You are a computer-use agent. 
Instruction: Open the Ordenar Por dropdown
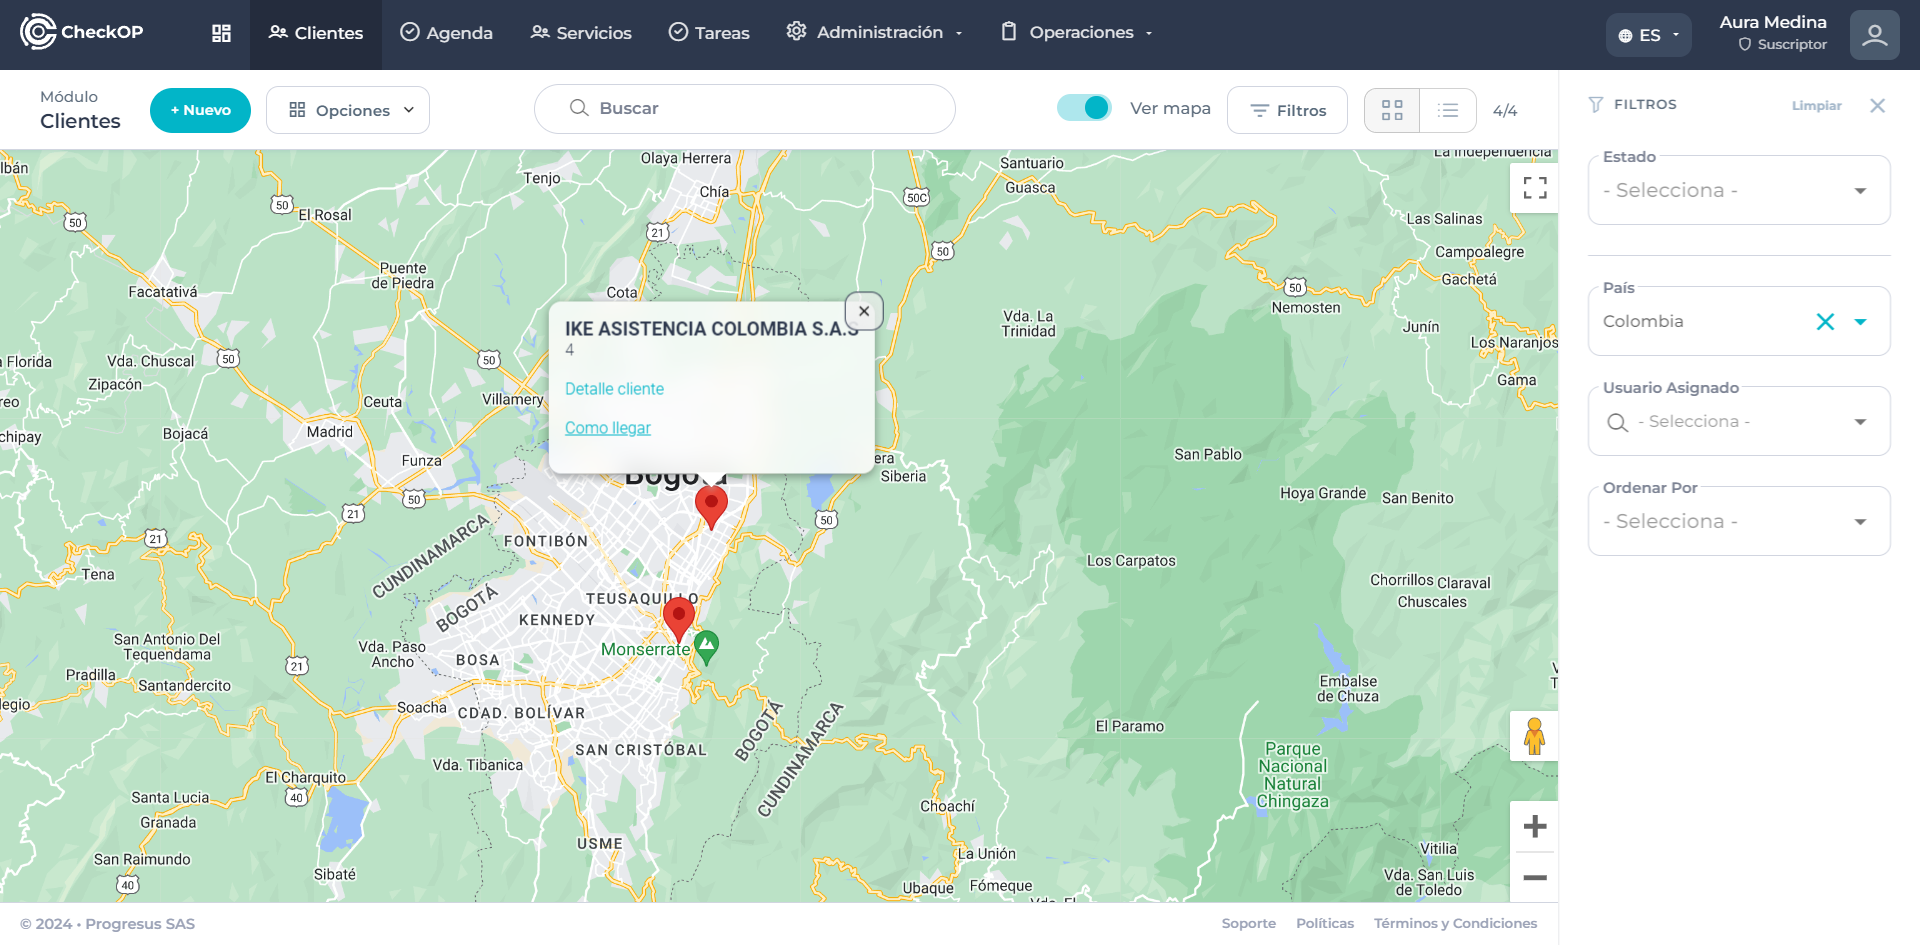tap(1739, 521)
